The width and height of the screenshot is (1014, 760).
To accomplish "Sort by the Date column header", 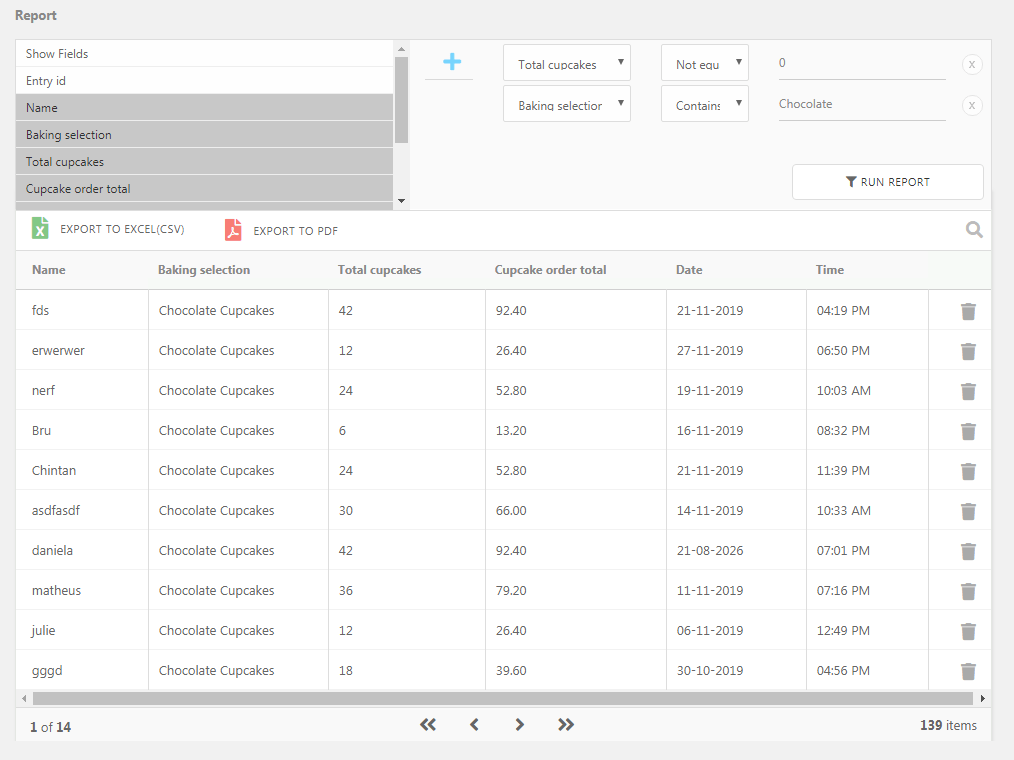I will point(689,270).
